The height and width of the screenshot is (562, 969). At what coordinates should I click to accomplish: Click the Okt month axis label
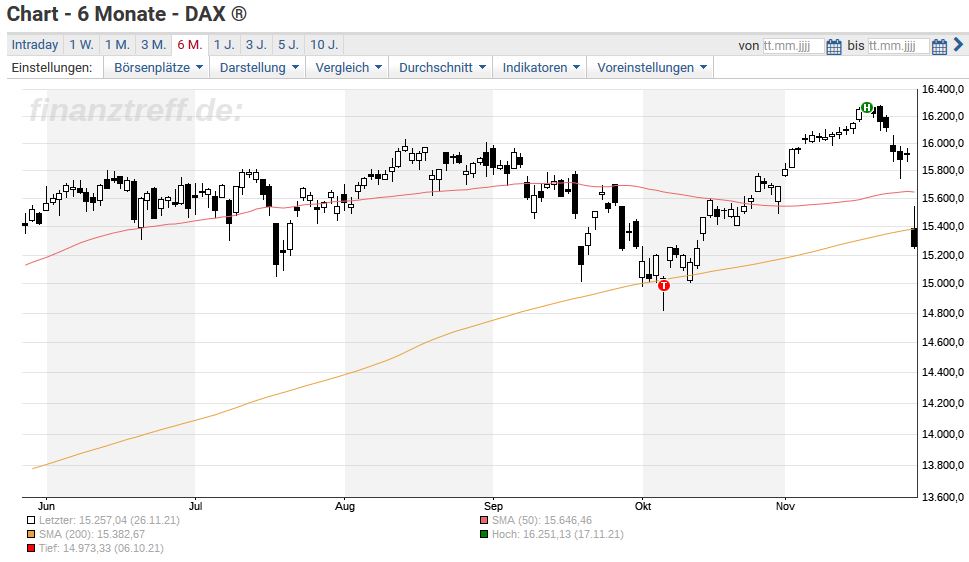coord(643,506)
